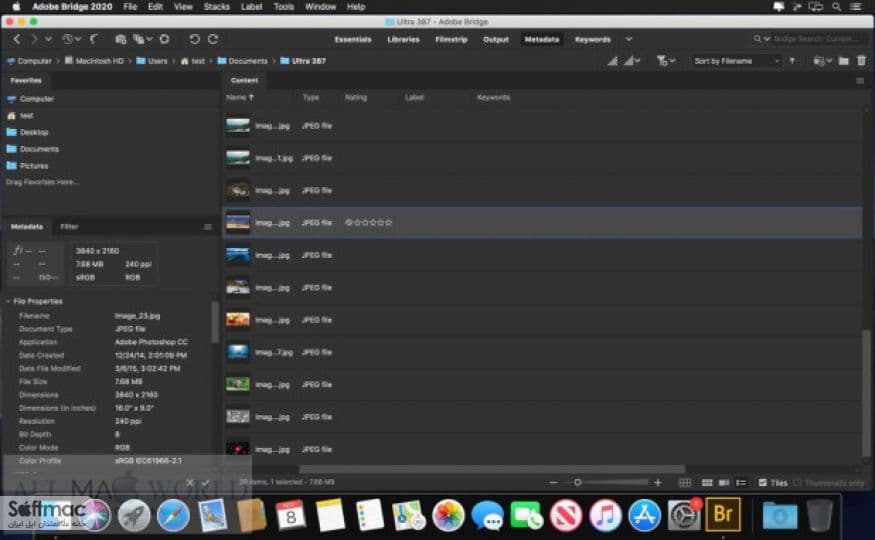Open in Camera Raw icon
This screenshot has width=875, height=540.
165,39
